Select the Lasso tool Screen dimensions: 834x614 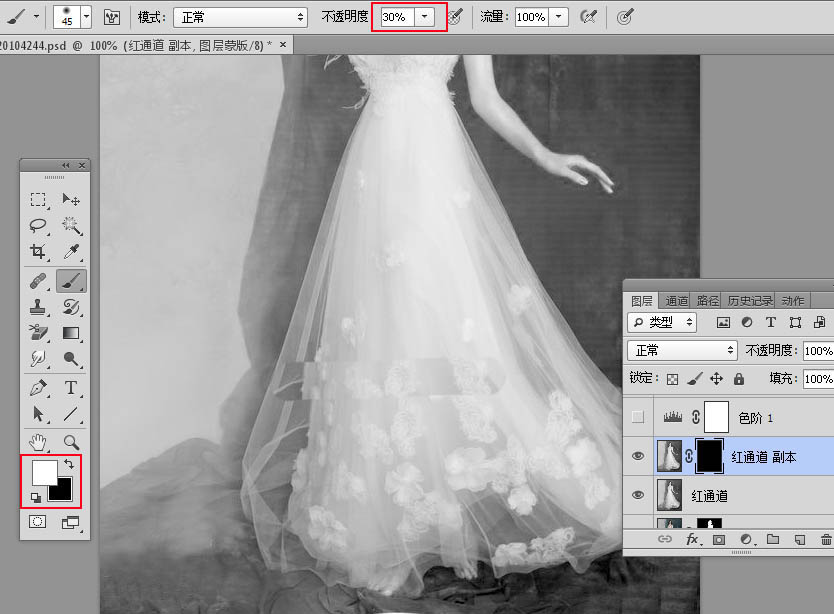[38, 226]
